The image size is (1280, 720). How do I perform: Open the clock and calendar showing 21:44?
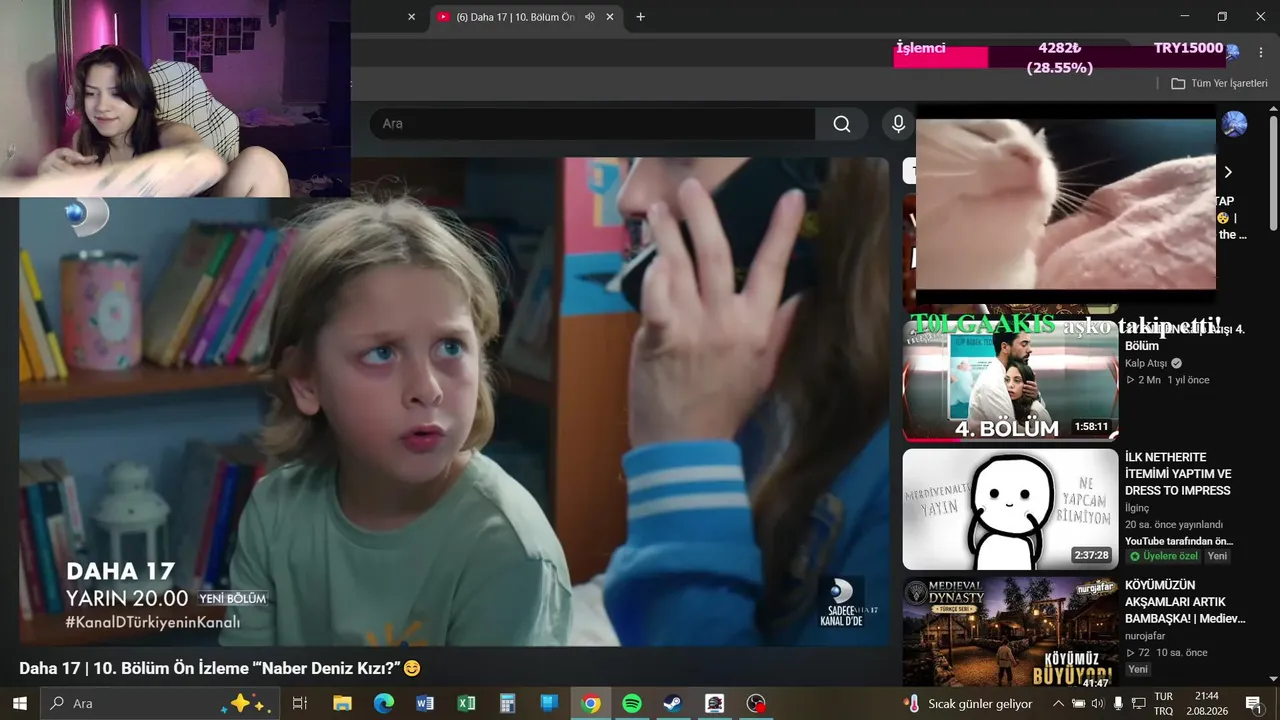pos(1207,703)
